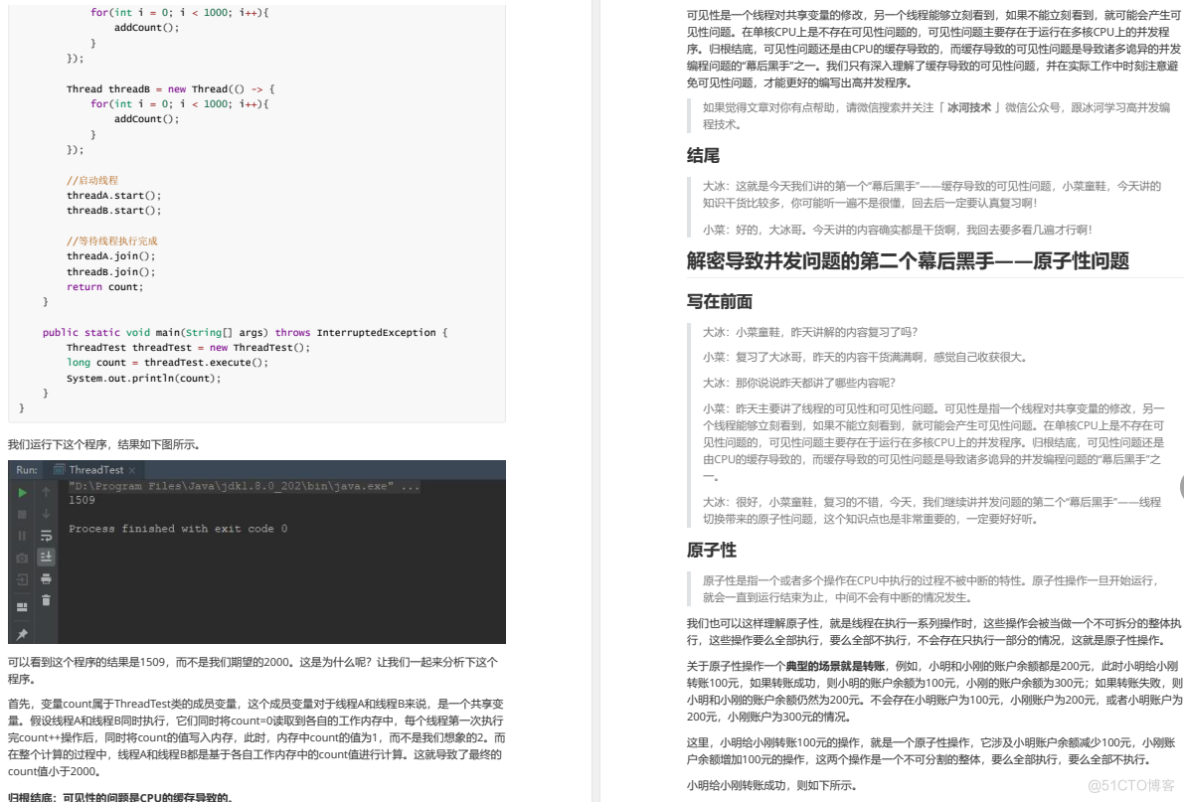
Task: Click the up-arrow stack trace navigation icon
Action: (x=44, y=493)
